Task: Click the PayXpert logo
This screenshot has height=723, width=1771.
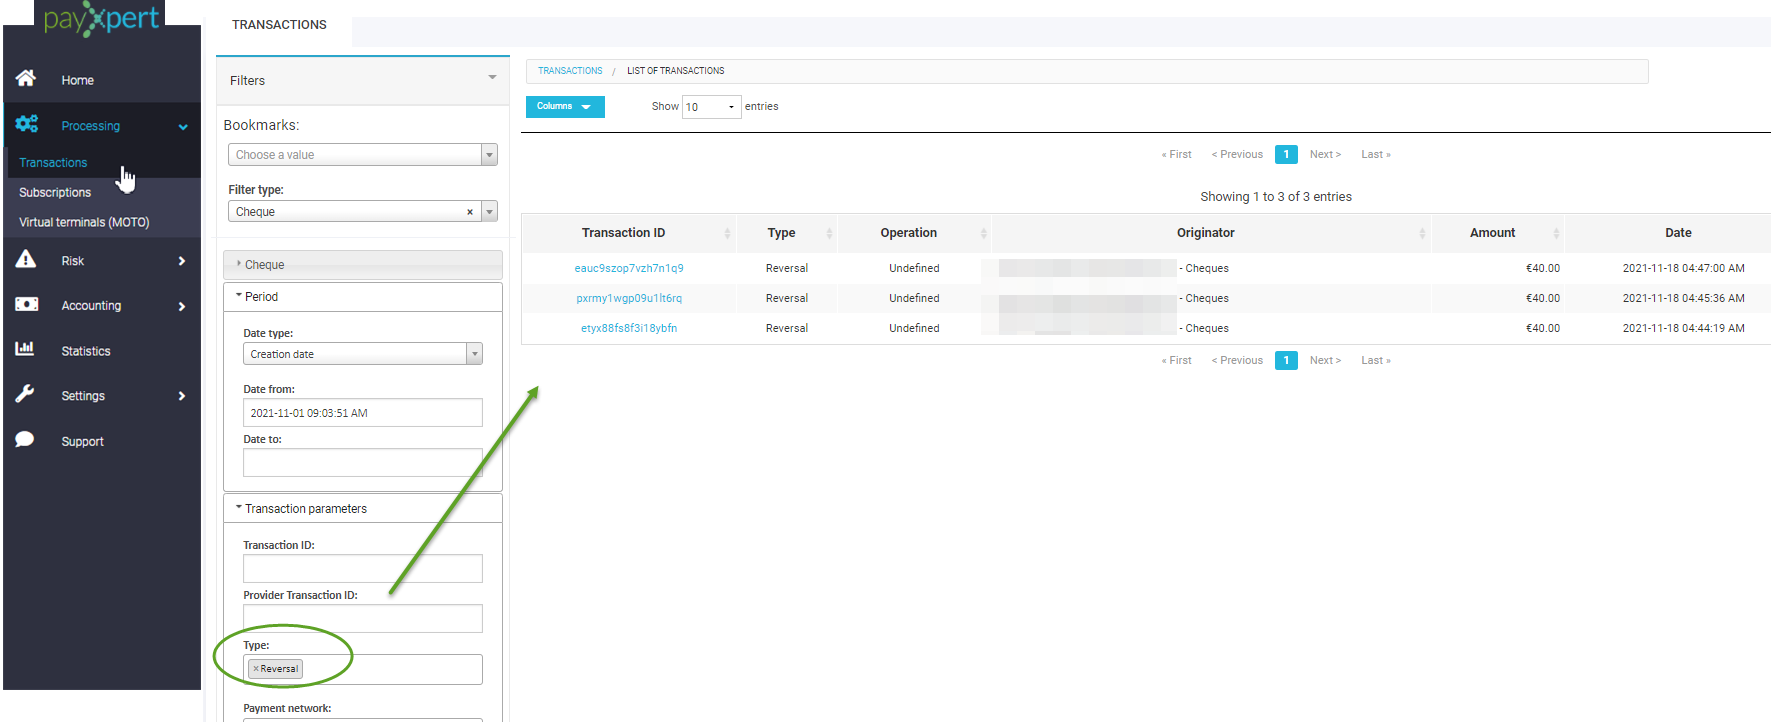Action: pyautogui.click(x=101, y=18)
